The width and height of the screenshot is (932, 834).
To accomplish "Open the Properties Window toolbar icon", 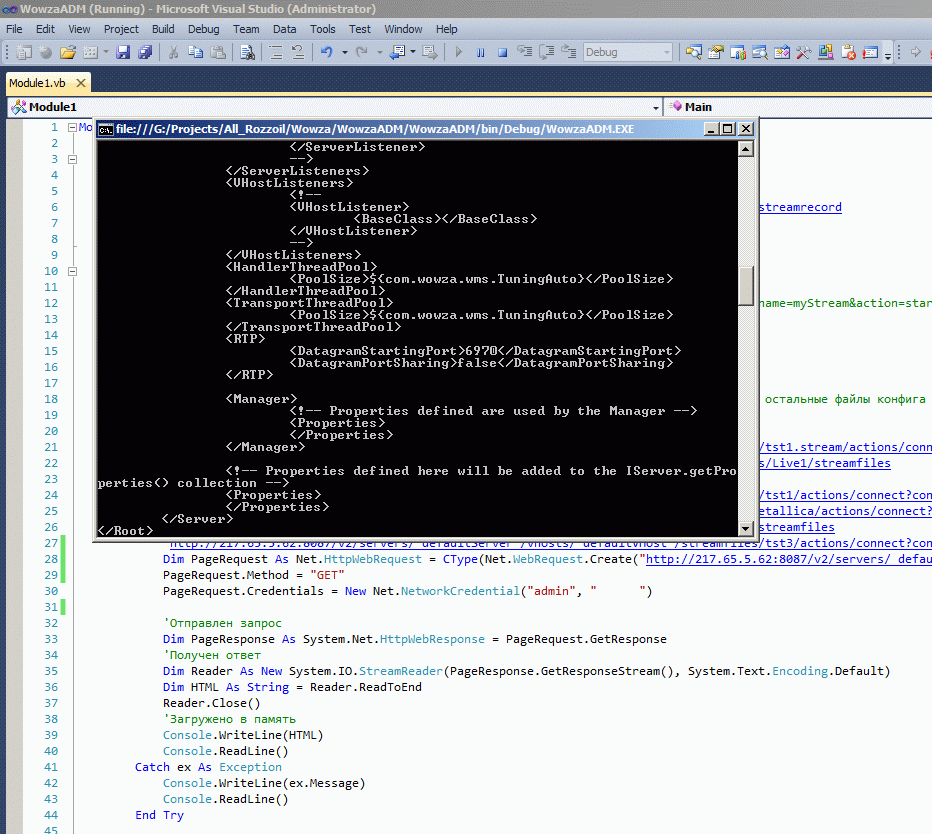I will point(716,52).
